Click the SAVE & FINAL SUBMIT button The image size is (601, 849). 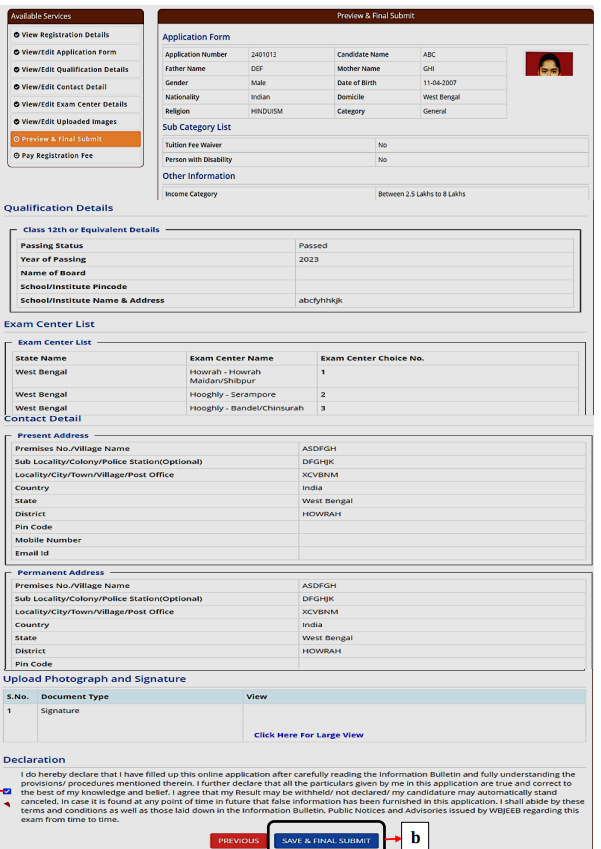tap(326, 840)
